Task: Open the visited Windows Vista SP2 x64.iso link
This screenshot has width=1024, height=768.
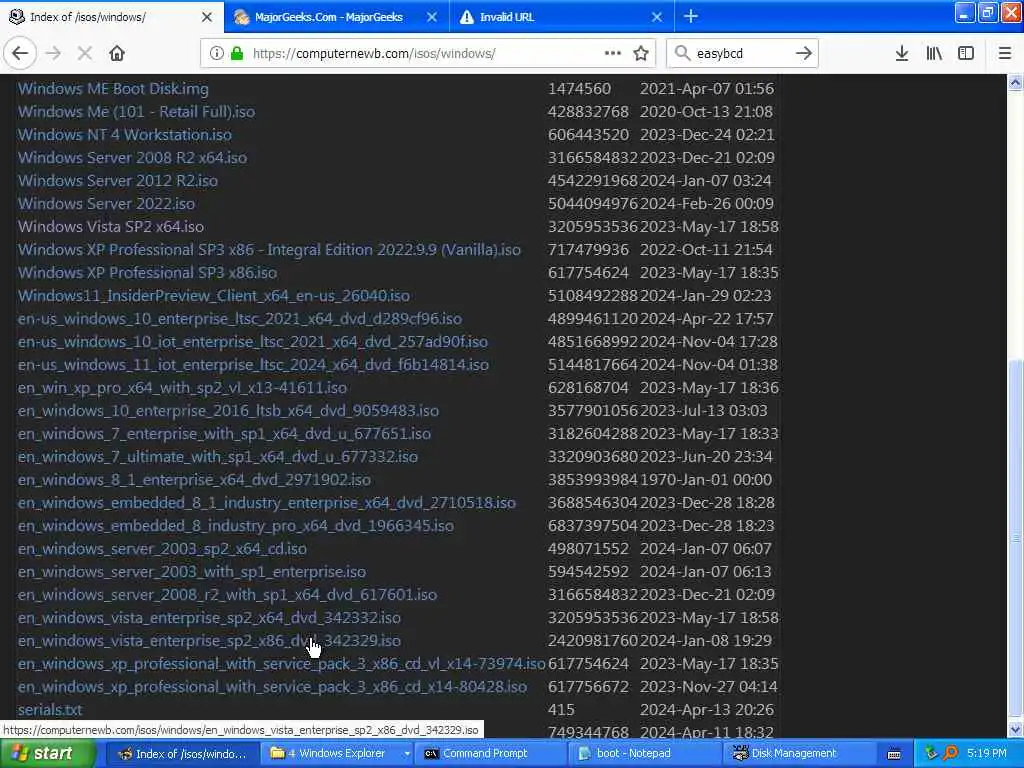Action: (x=111, y=227)
